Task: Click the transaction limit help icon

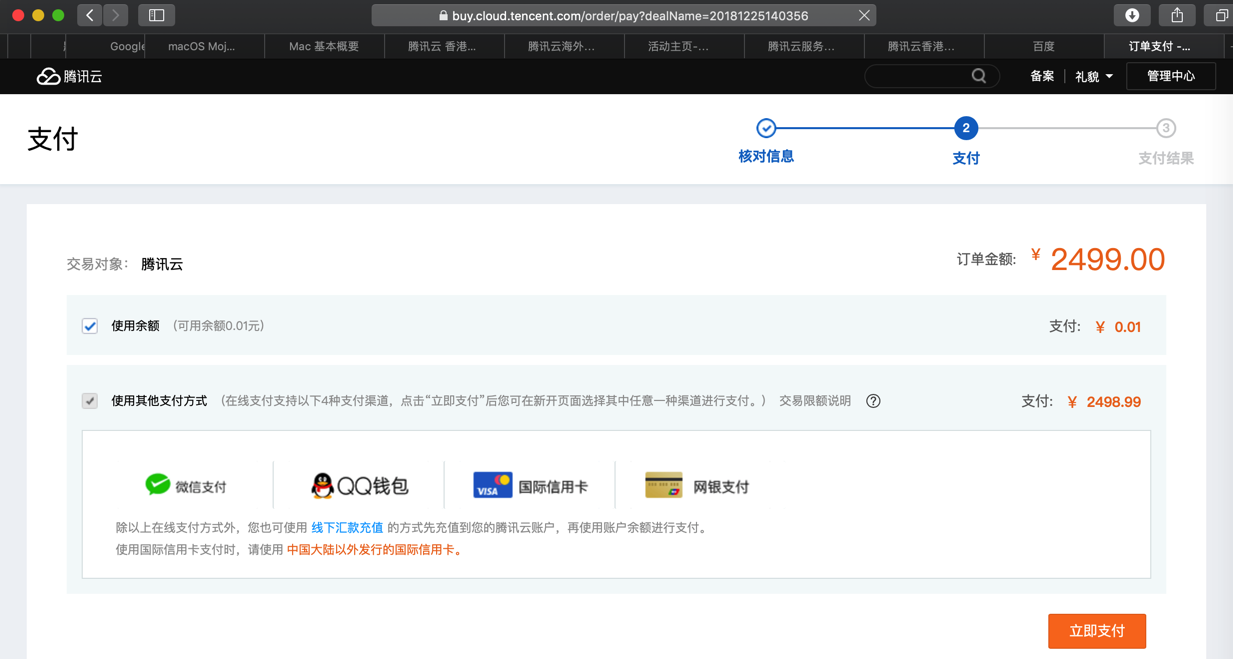Action: [873, 401]
